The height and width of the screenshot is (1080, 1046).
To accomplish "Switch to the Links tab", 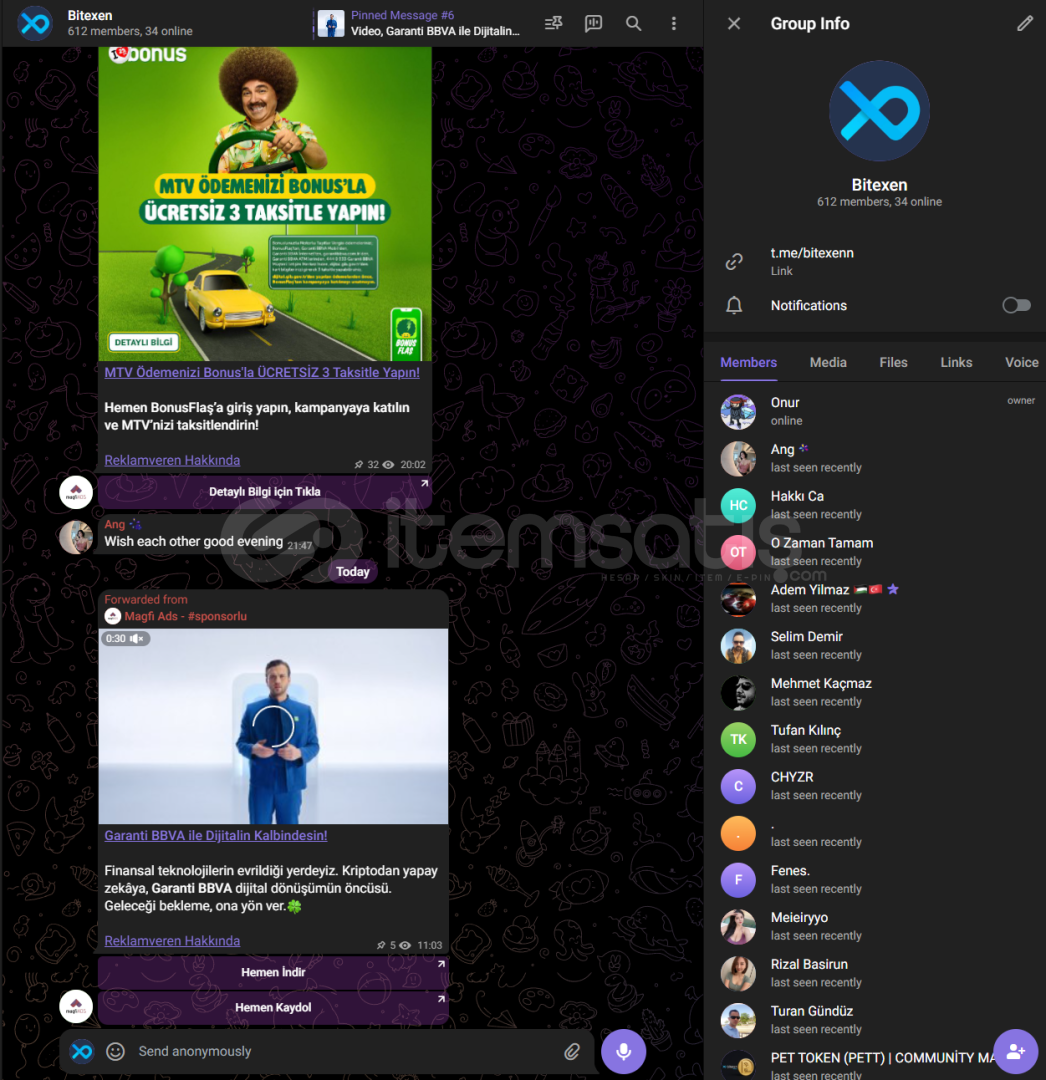I will coord(956,362).
